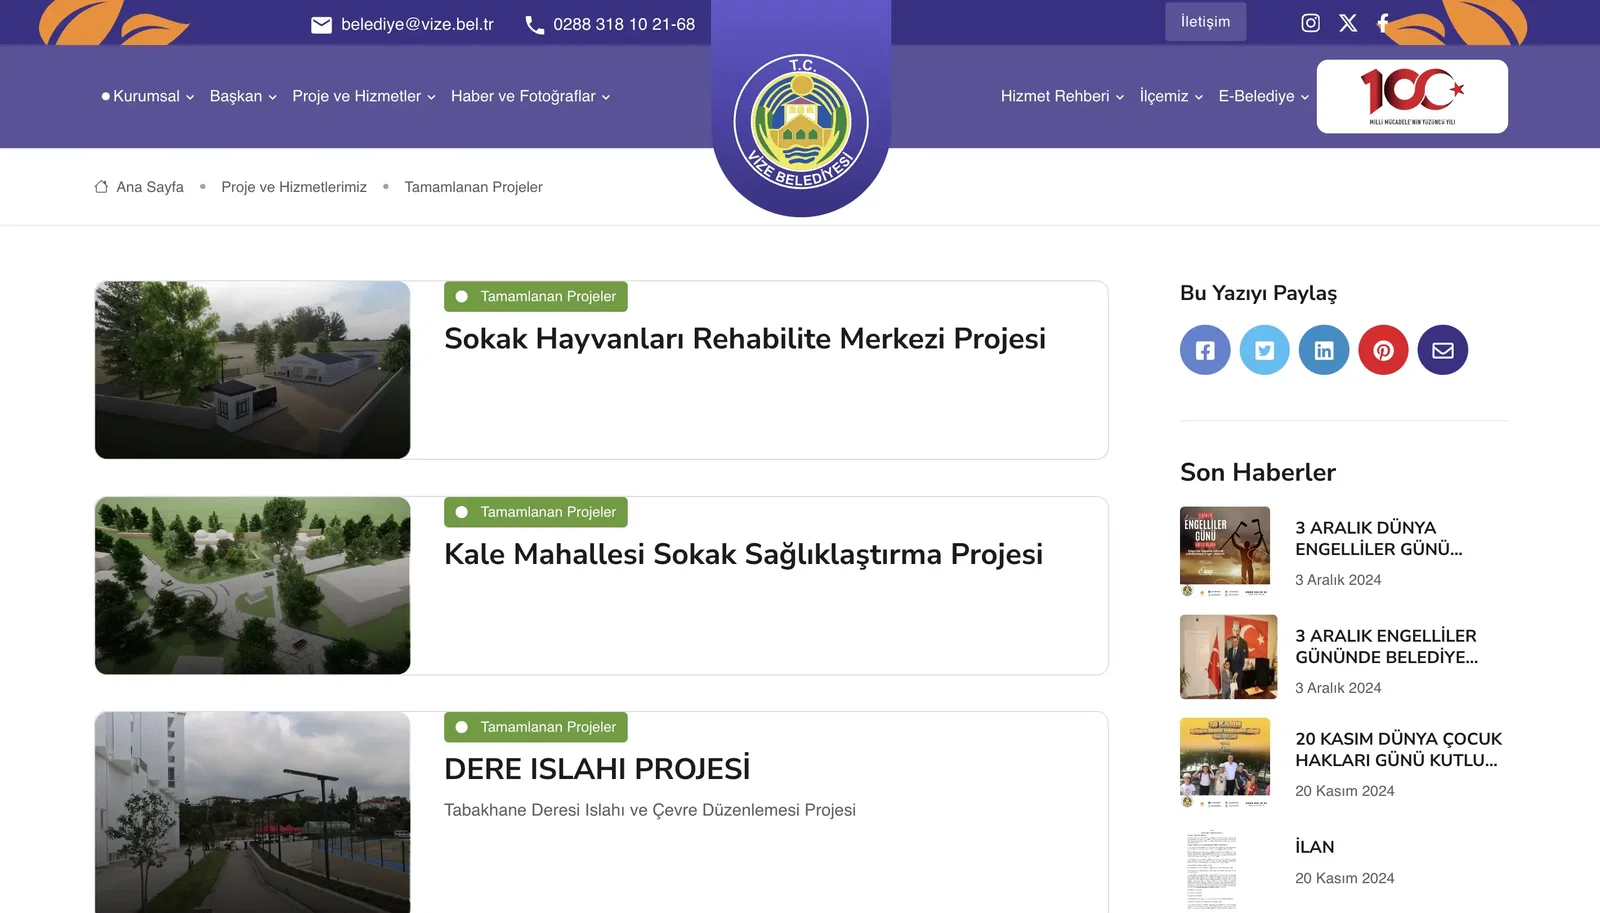The width and height of the screenshot is (1600, 913).
Task: Share the page by email icon
Action: coord(1442,350)
